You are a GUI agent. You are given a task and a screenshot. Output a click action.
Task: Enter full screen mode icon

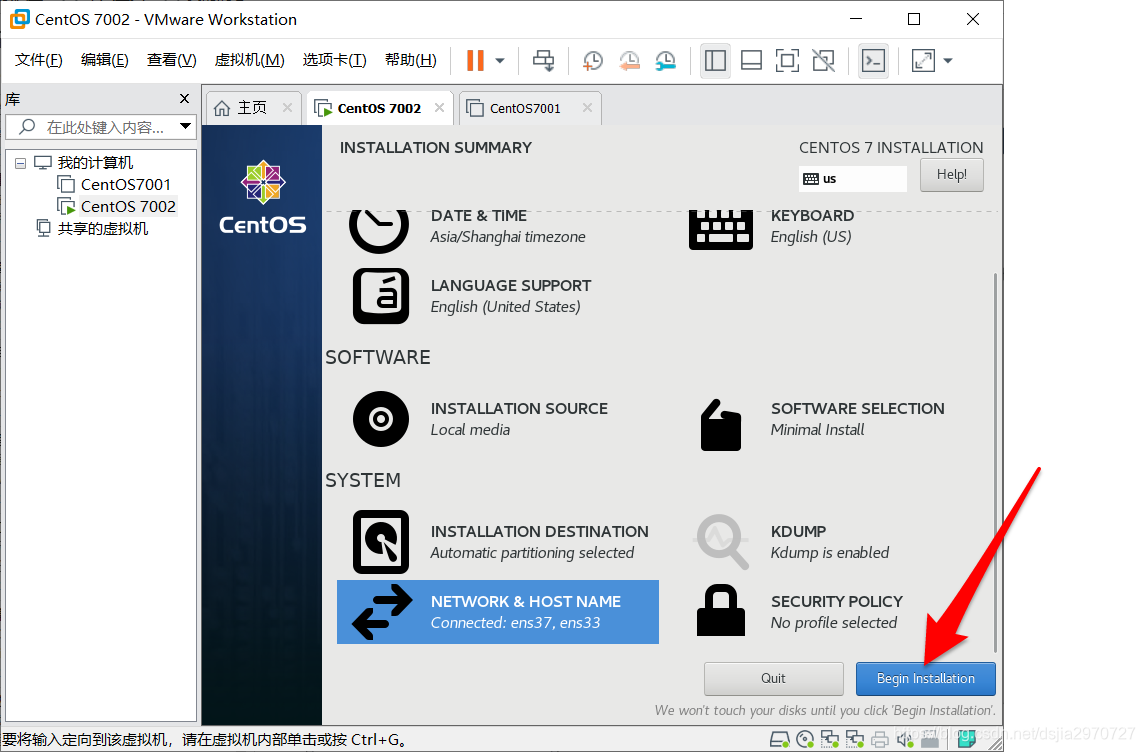pos(787,61)
